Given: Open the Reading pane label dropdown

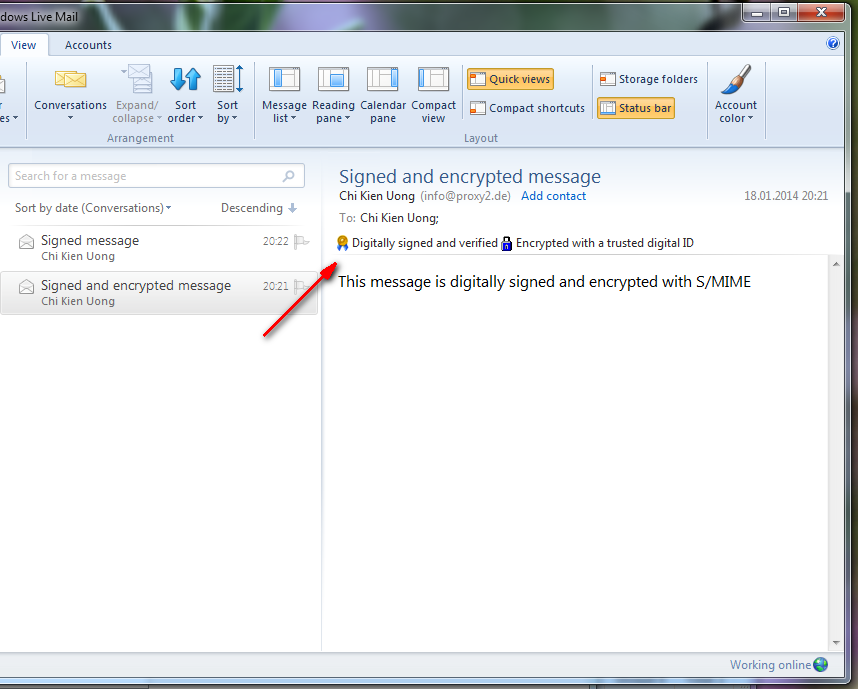Looking at the screenshot, I should coord(333,112).
